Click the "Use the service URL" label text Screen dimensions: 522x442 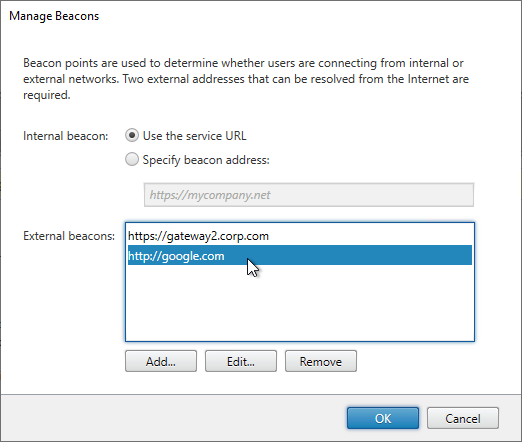point(195,136)
